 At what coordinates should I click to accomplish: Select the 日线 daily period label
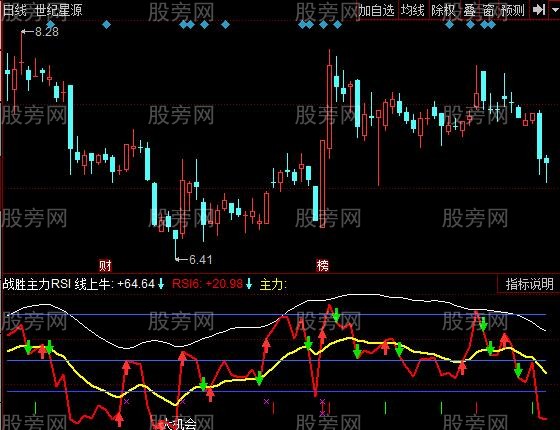point(15,10)
